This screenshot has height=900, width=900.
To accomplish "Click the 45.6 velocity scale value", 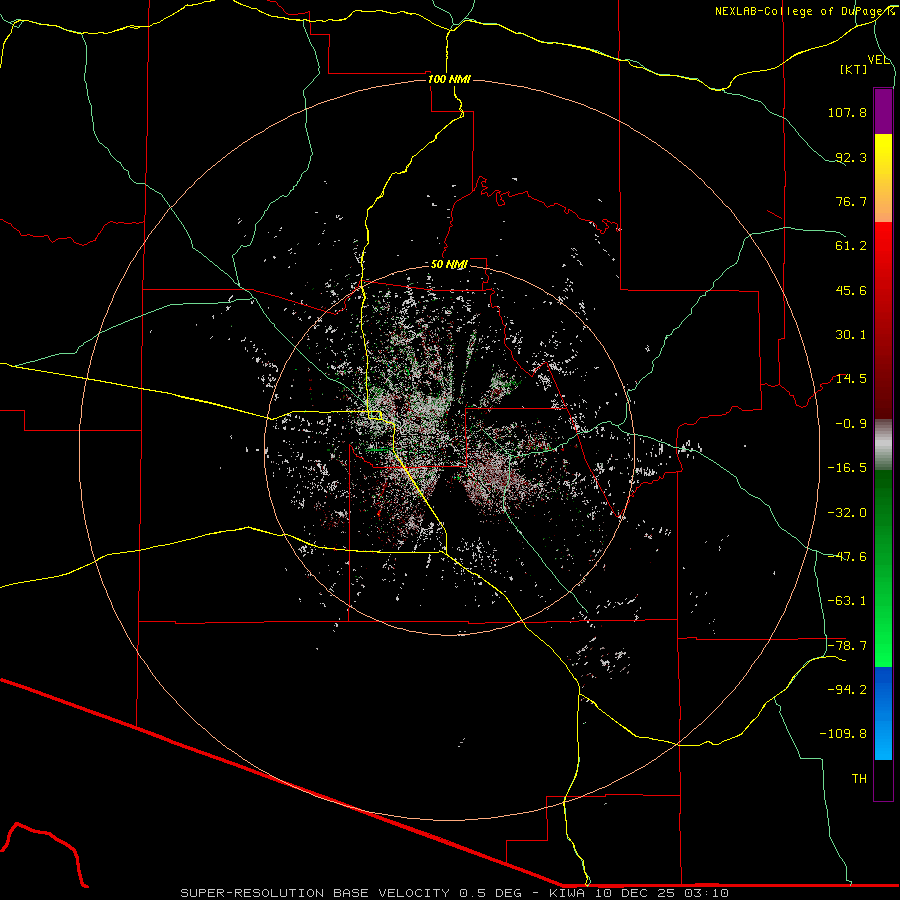I will [x=851, y=290].
